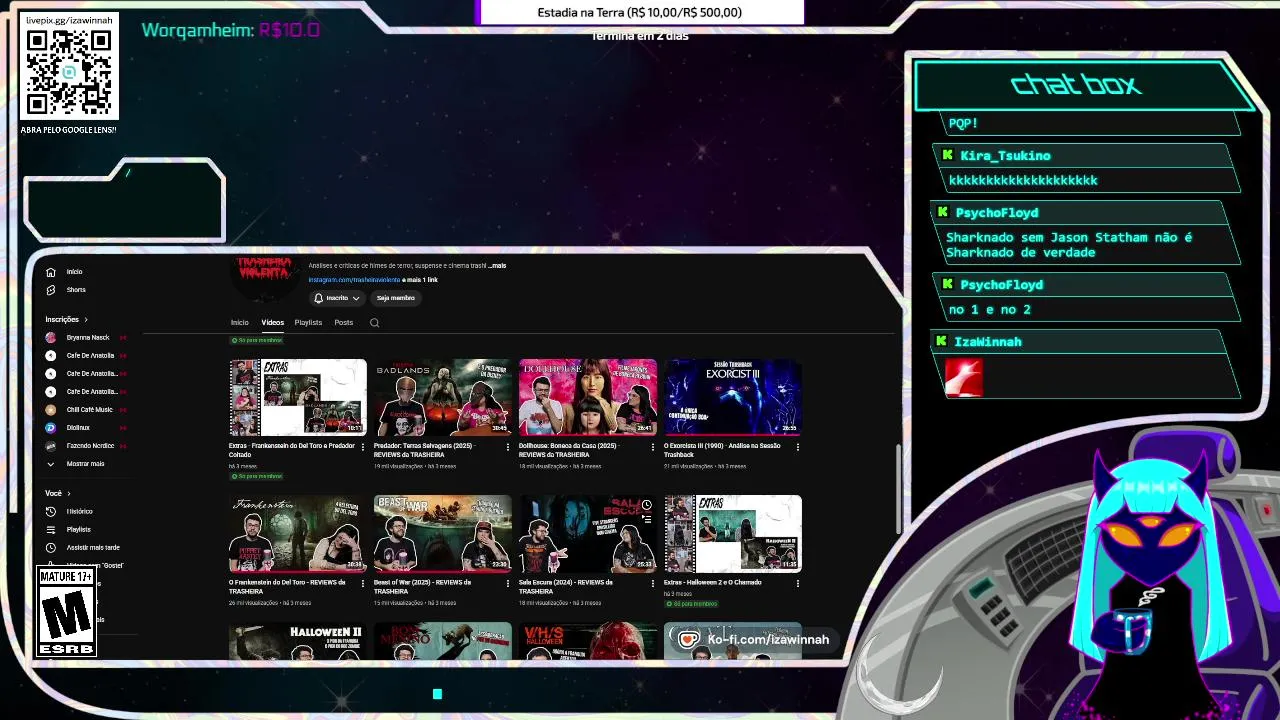Open the Início home icon in sidebar
The image size is (1280, 720).
(x=51, y=272)
